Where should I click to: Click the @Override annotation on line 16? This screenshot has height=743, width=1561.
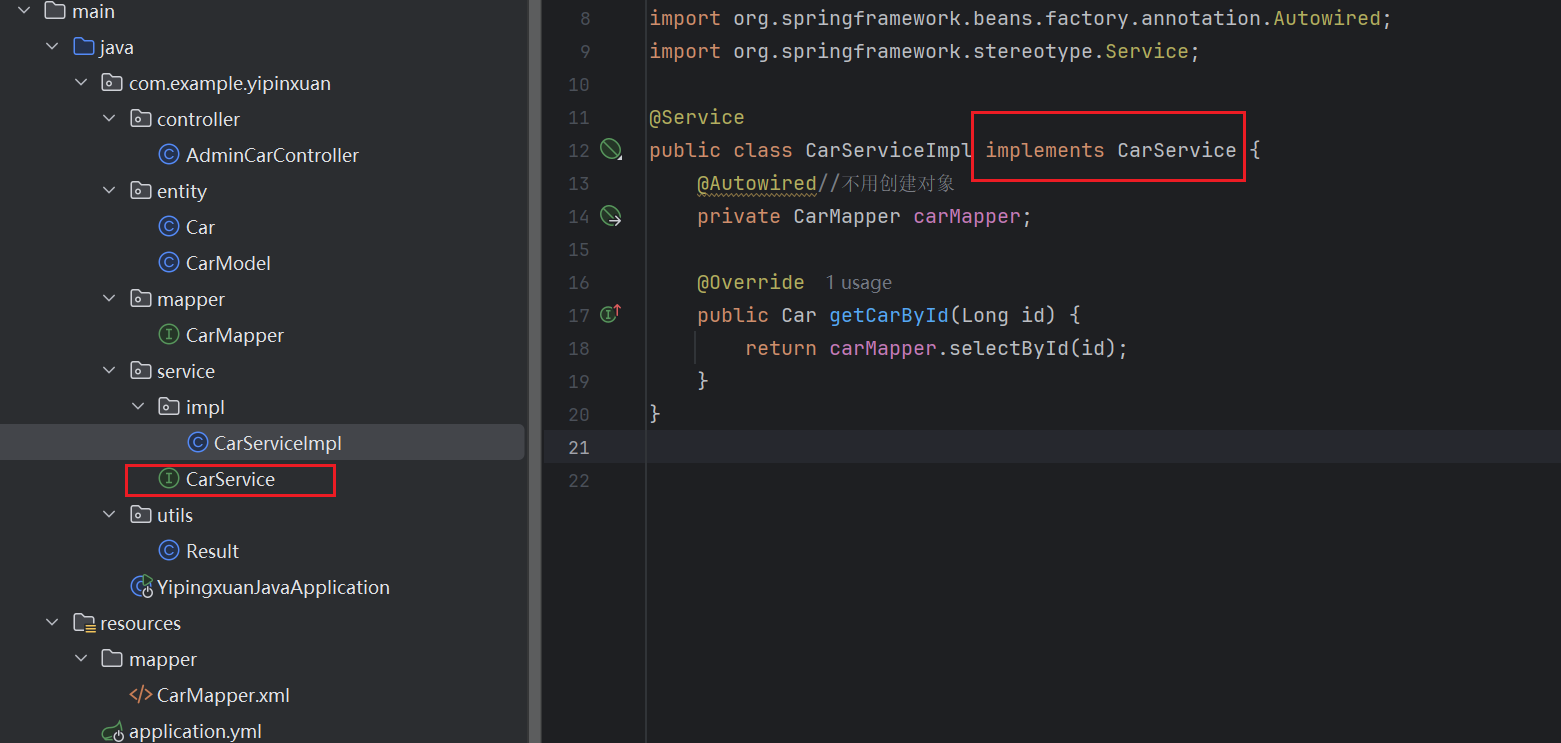click(751, 282)
